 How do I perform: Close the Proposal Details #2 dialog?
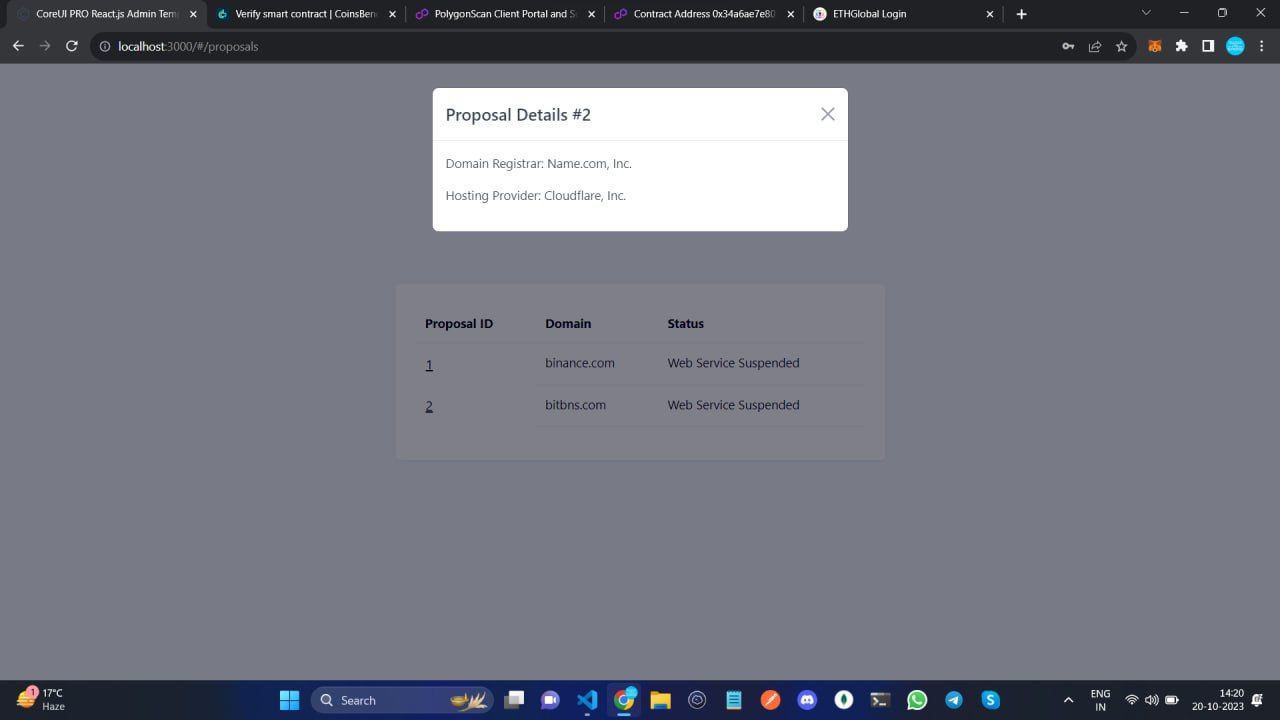pos(827,114)
